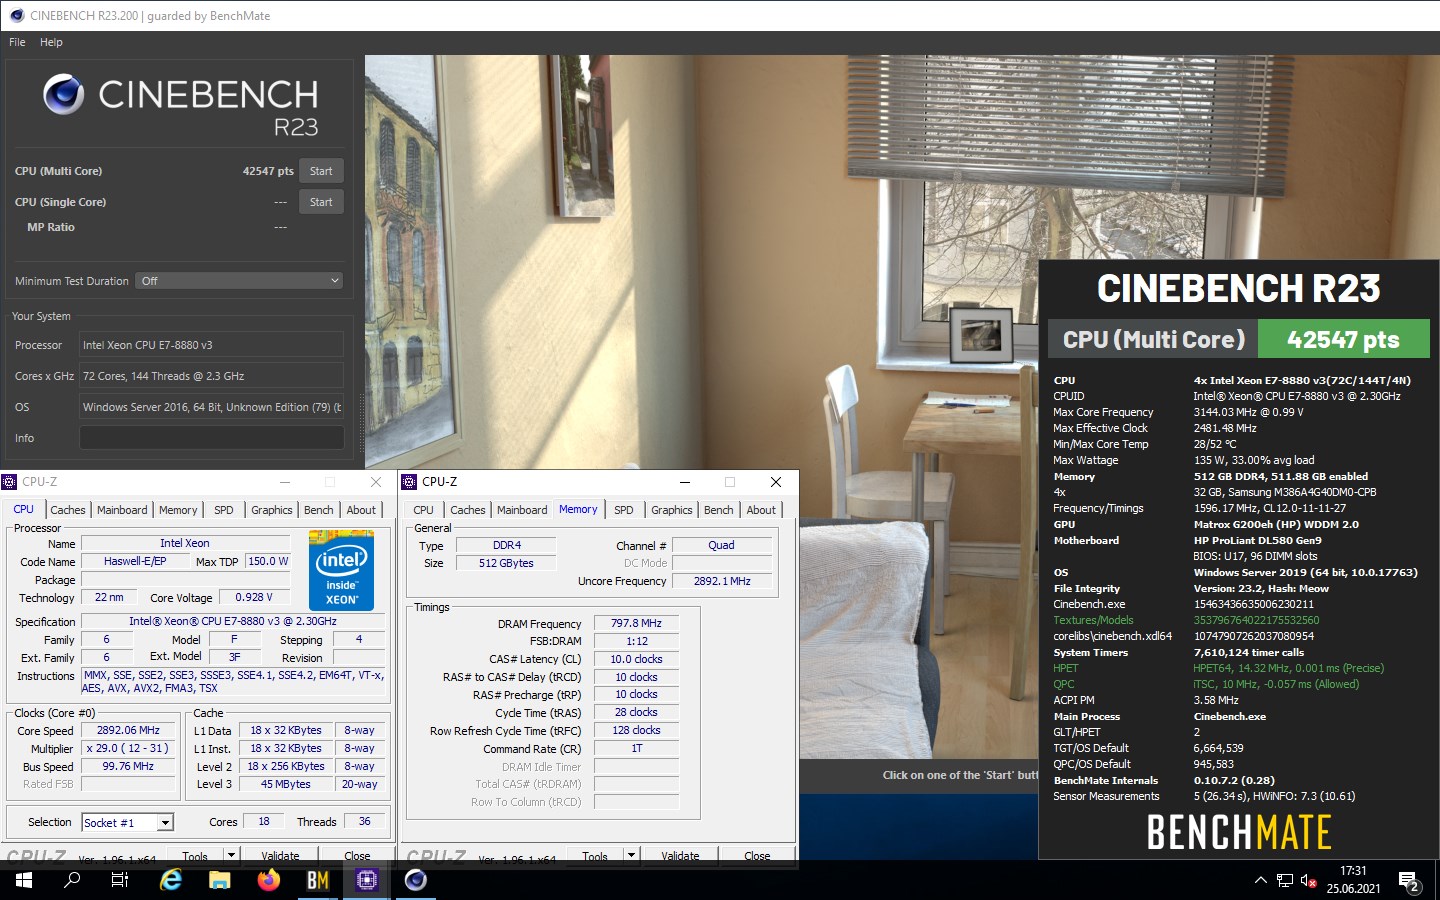Select SPD tab in right CPU-Z

624,510
